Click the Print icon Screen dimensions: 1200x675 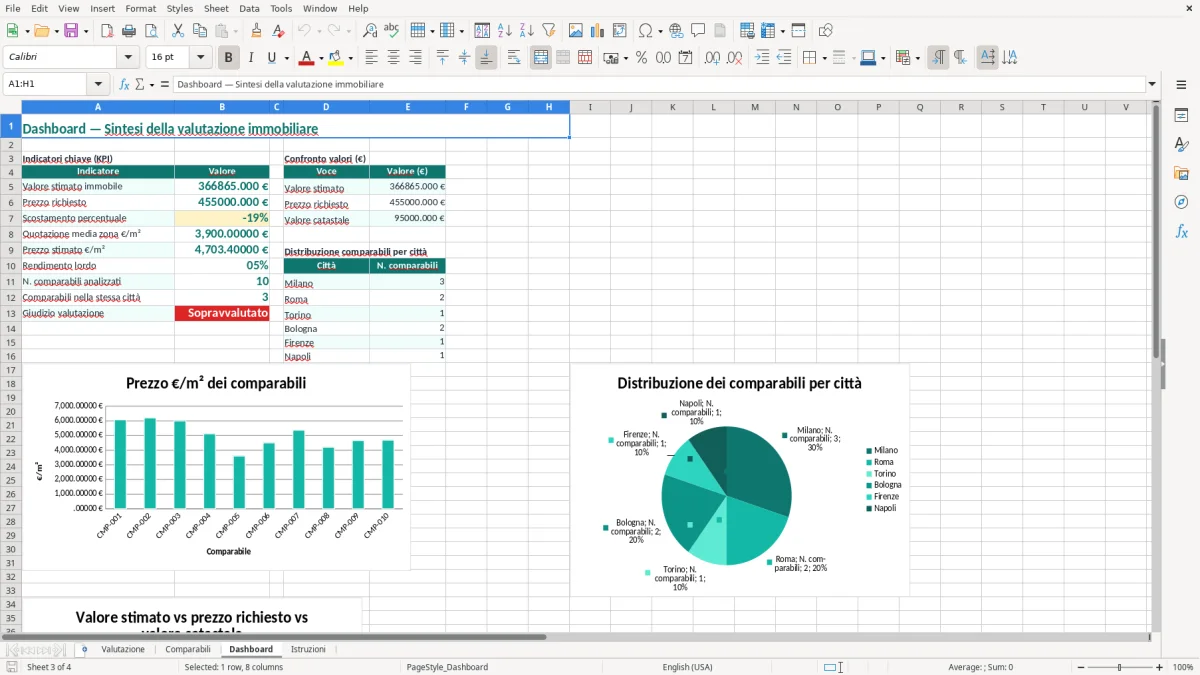tap(129, 31)
